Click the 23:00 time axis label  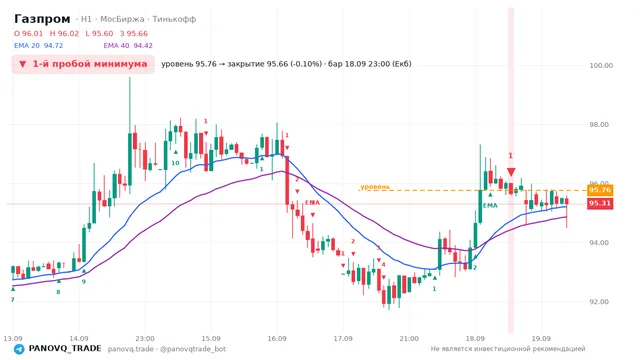pyautogui.click(x=145, y=338)
